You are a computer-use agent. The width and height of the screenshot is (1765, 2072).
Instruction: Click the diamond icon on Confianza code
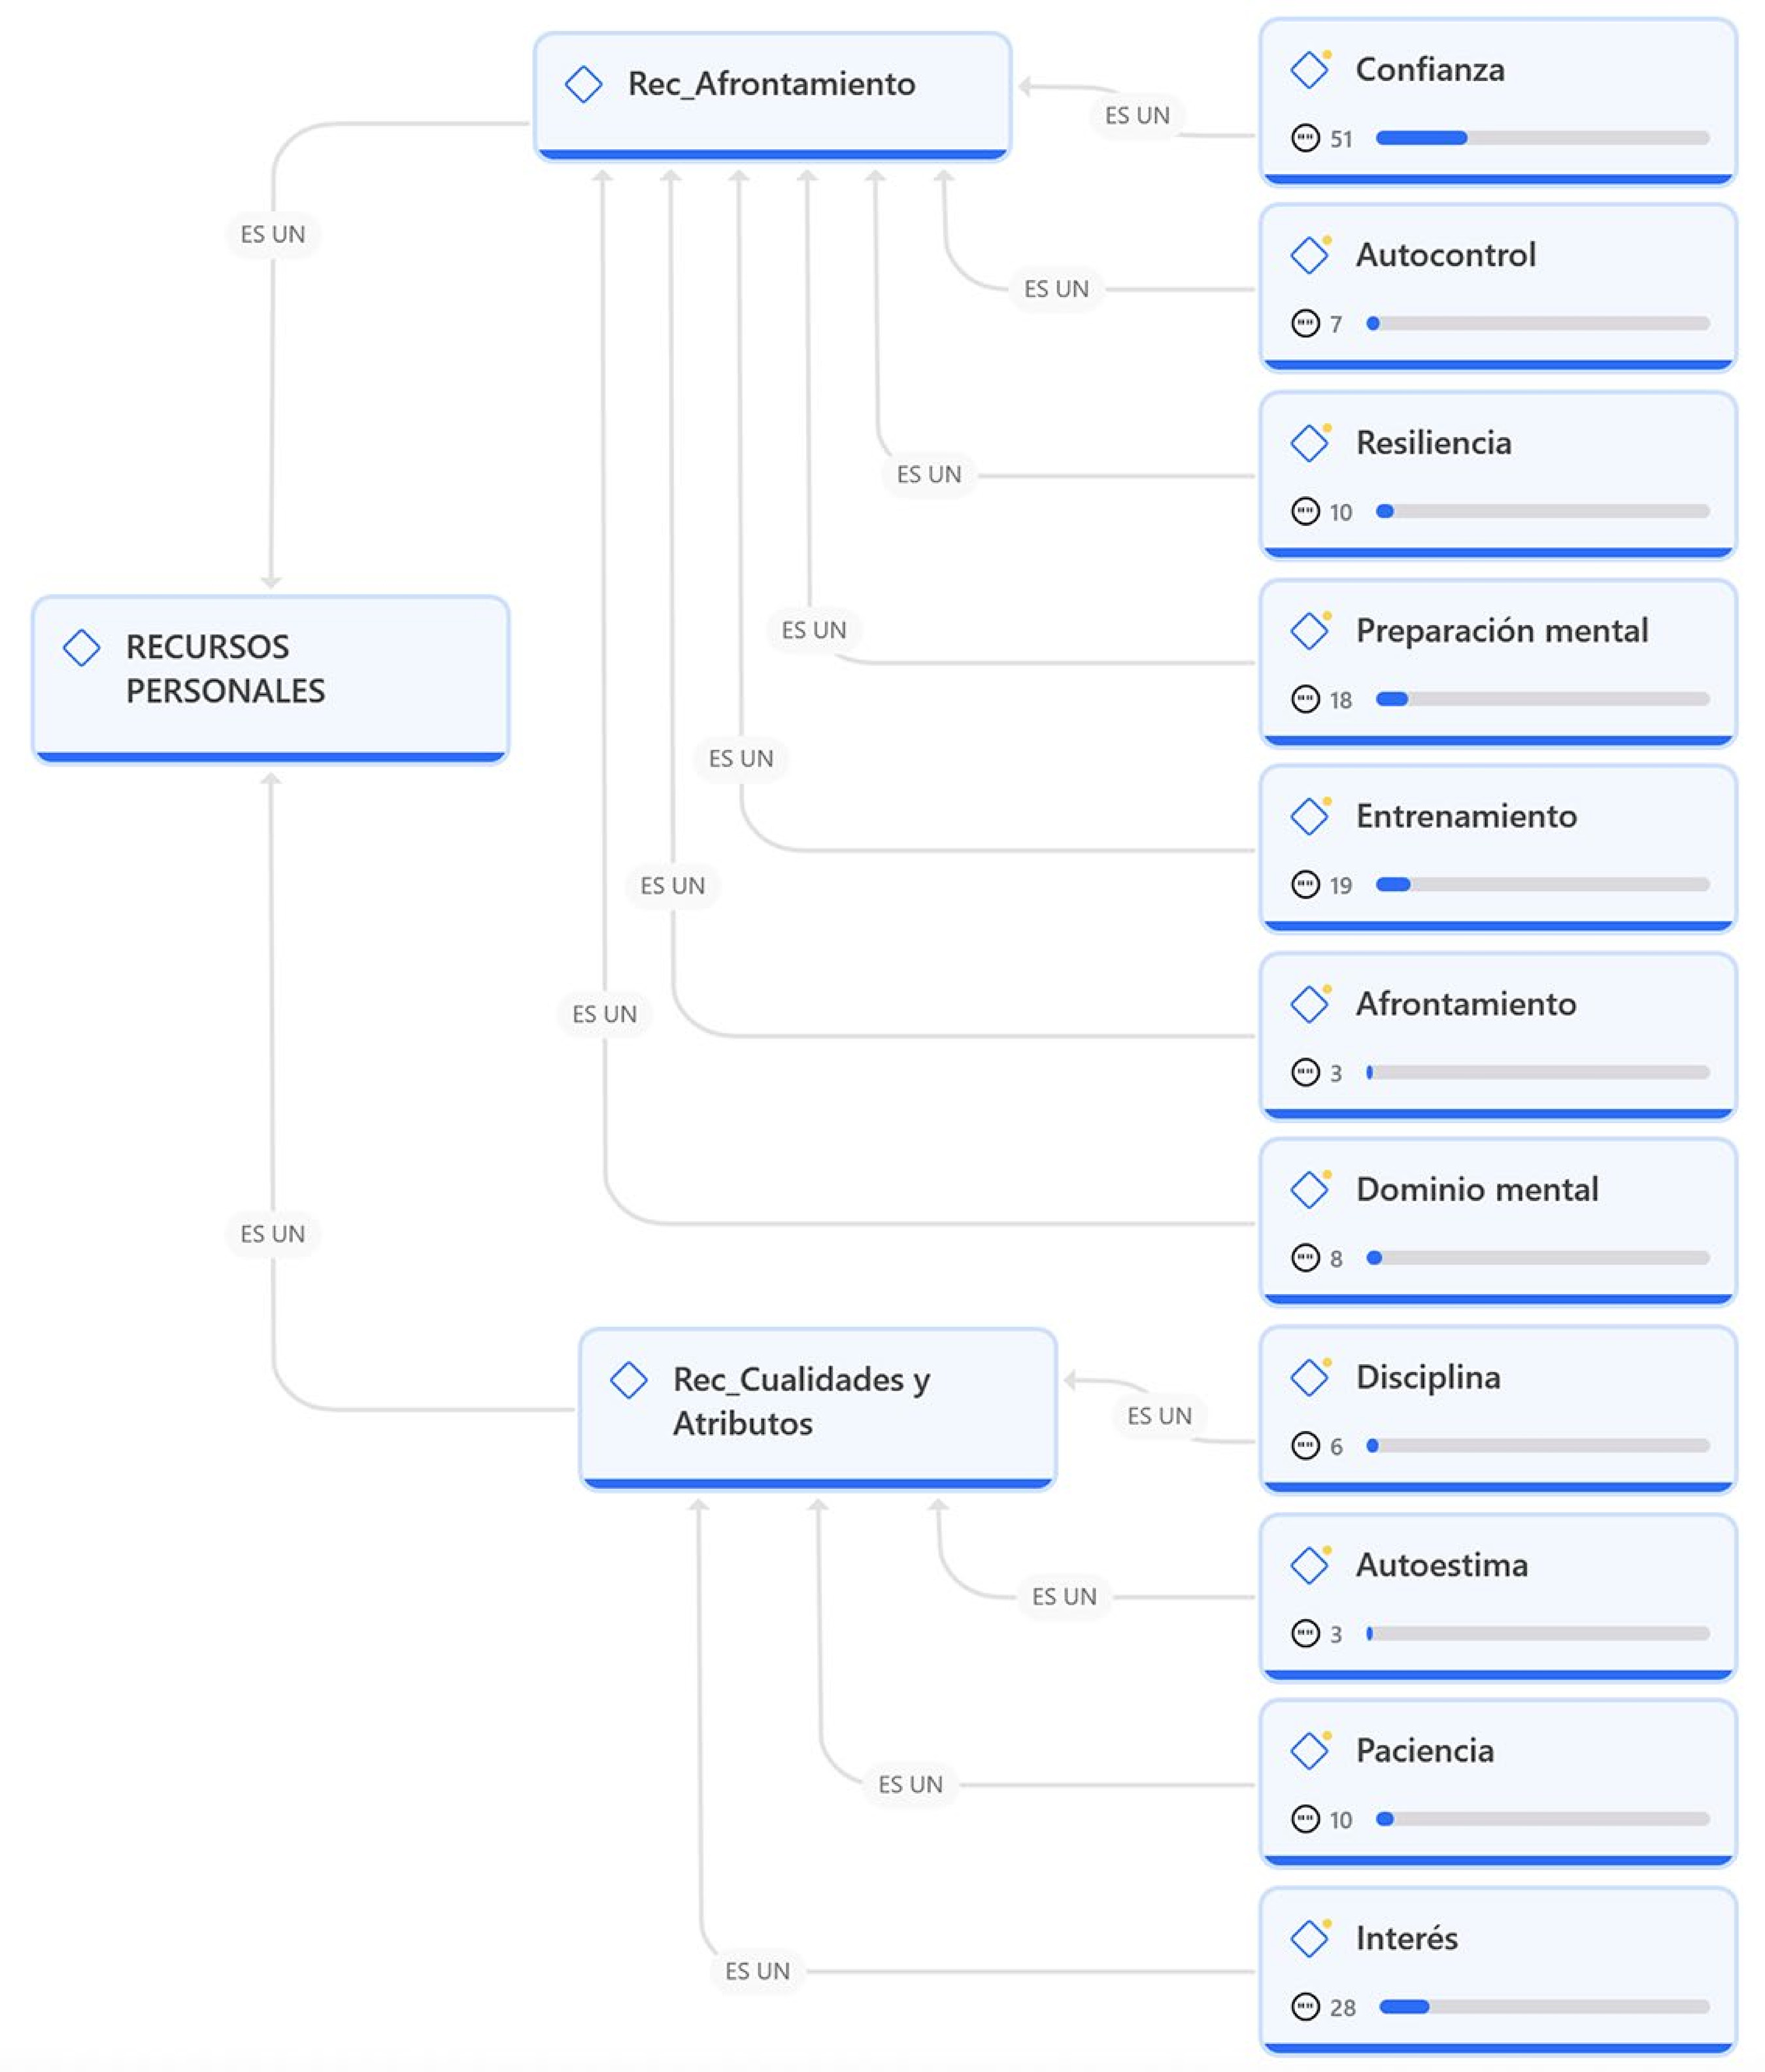pos(1309,70)
